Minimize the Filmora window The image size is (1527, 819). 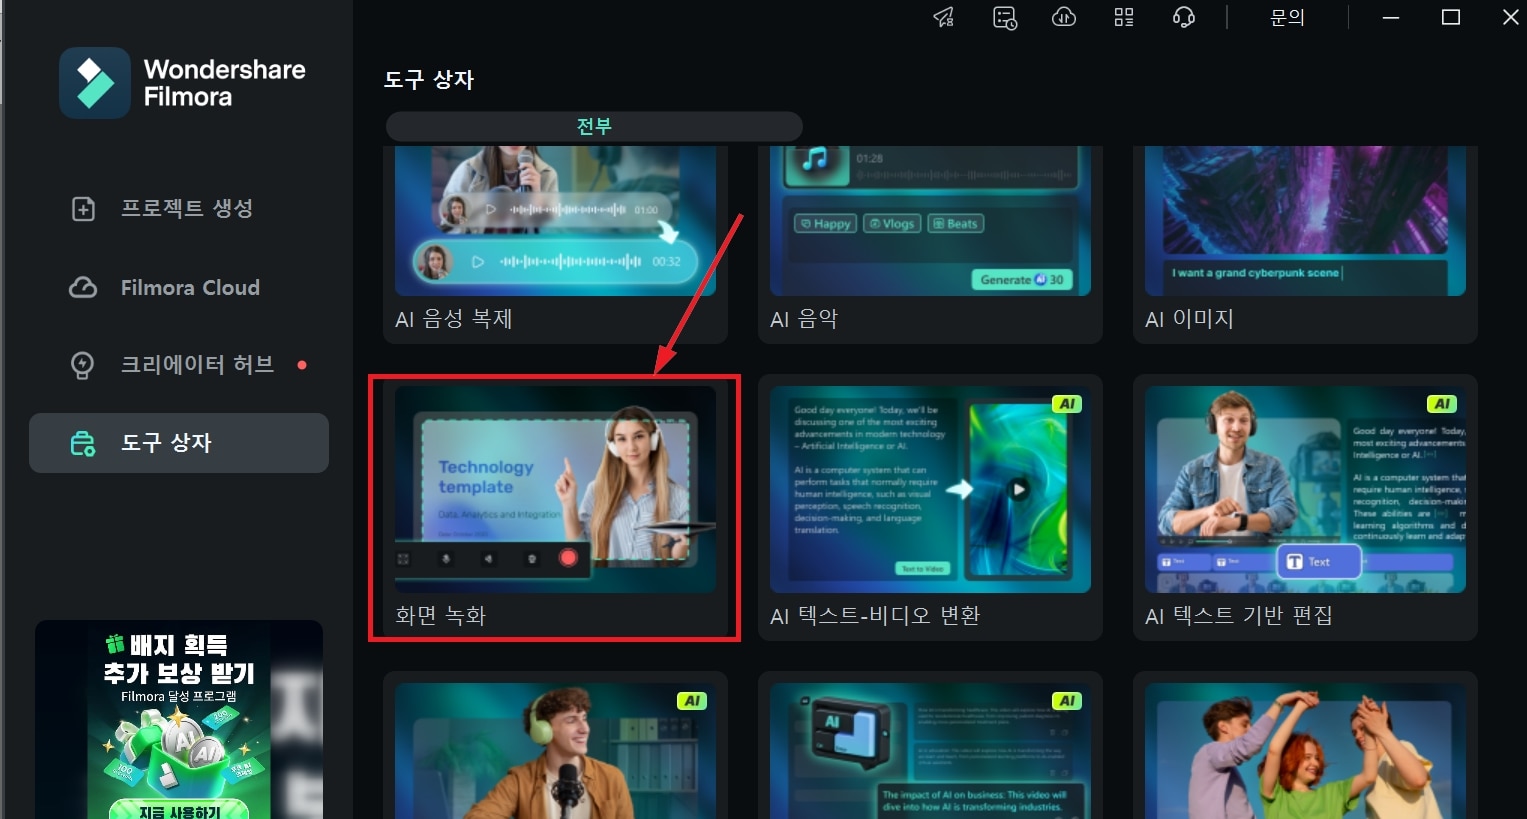[1391, 17]
